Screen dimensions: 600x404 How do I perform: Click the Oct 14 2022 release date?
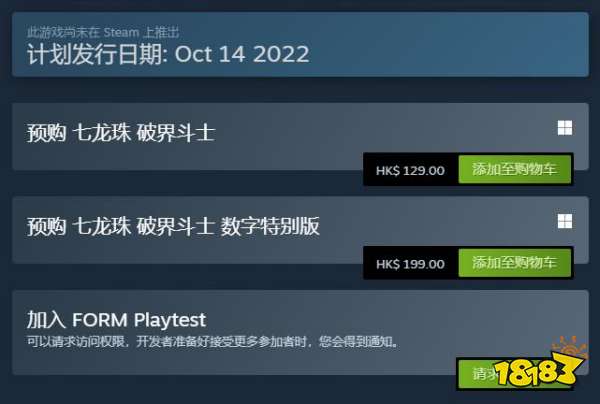pos(242,54)
